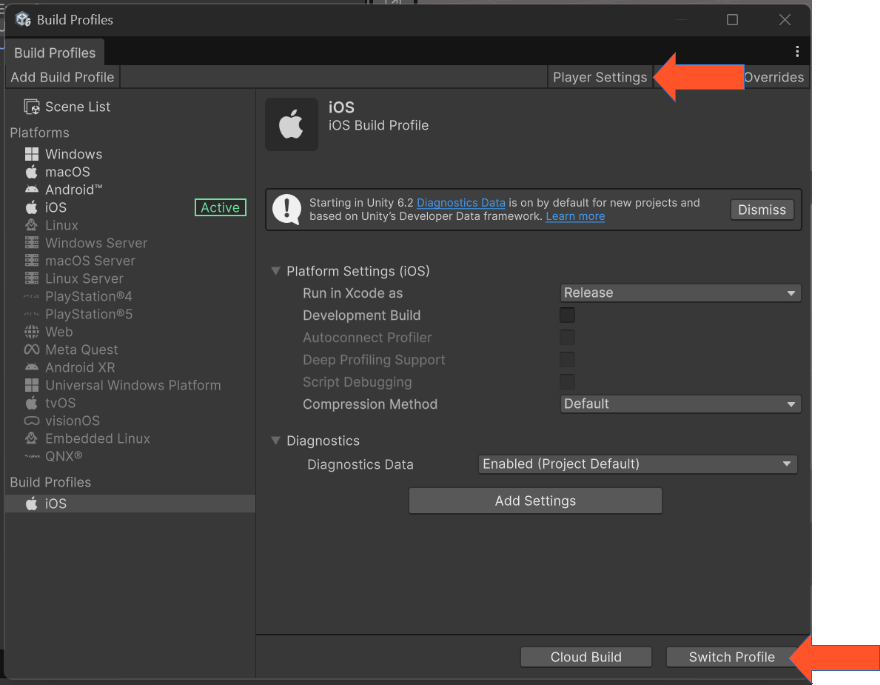Toggle the Script Debugging checkbox
Image resolution: width=880 pixels, height=685 pixels.
pos(567,382)
